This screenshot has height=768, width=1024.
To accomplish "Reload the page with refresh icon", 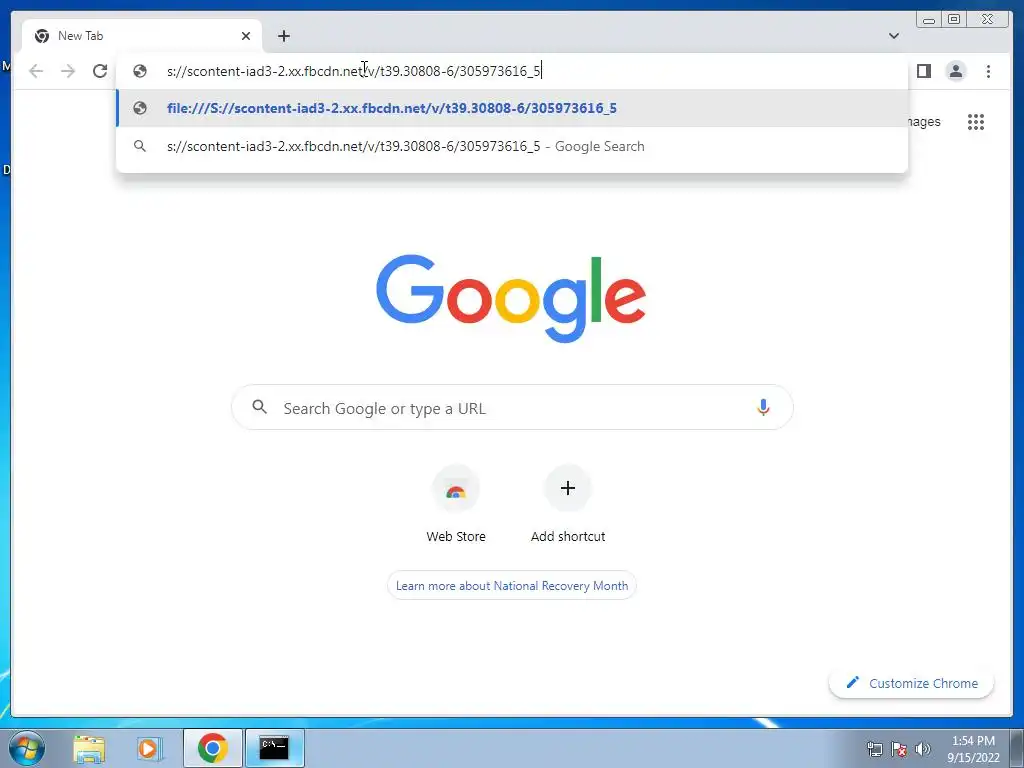I will (x=100, y=71).
